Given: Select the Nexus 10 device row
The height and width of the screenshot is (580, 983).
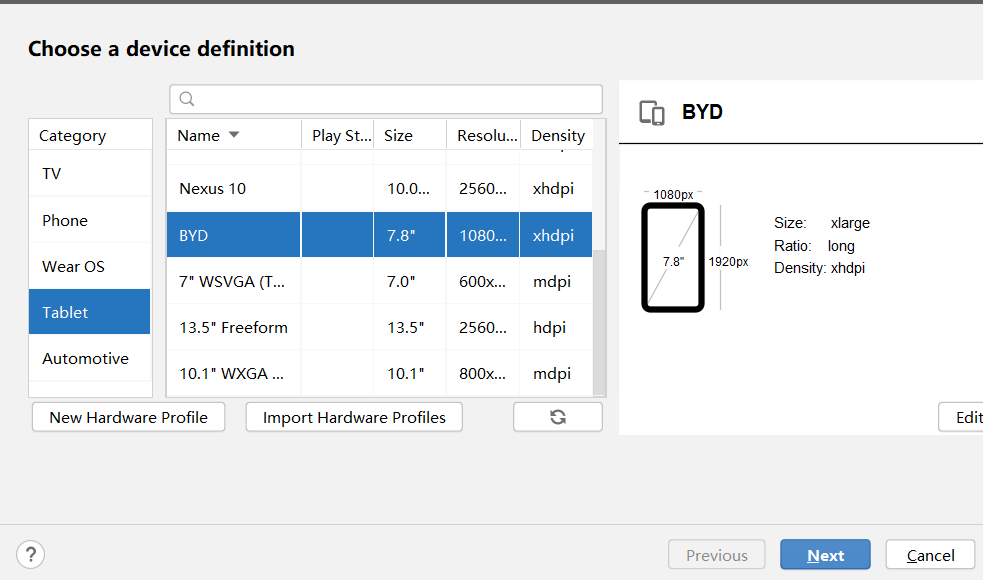Looking at the screenshot, I should click(x=379, y=188).
